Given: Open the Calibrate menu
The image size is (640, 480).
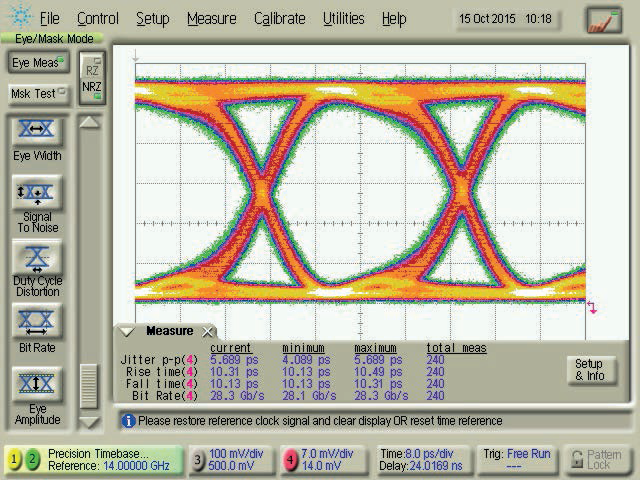Looking at the screenshot, I should [x=279, y=19].
